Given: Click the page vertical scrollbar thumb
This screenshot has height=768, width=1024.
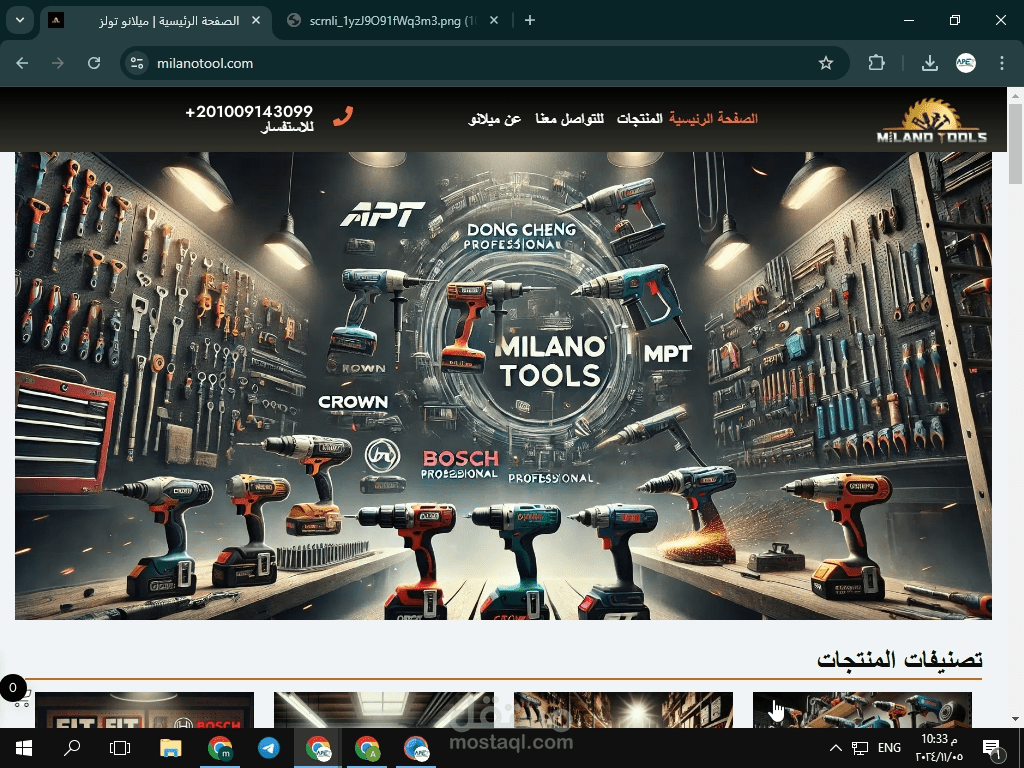Looking at the screenshot, I should pyautogui.click(x=1016, y=144).
